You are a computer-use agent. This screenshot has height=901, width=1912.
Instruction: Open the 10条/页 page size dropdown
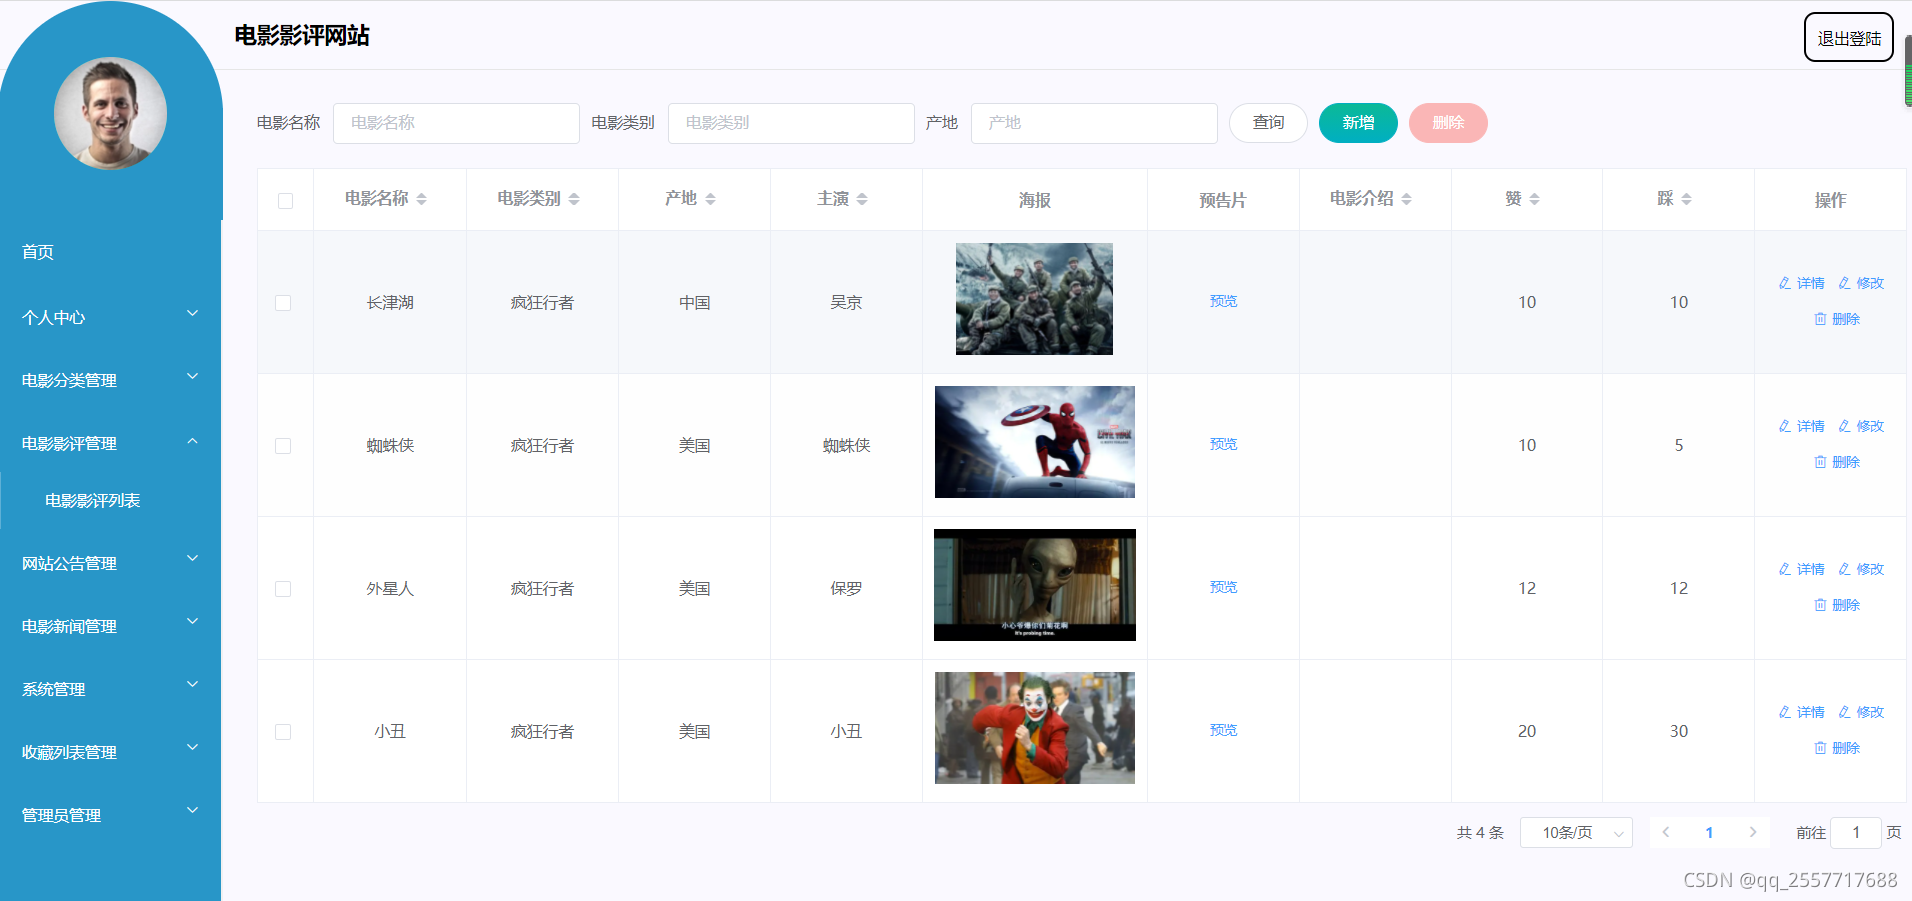1576,832
